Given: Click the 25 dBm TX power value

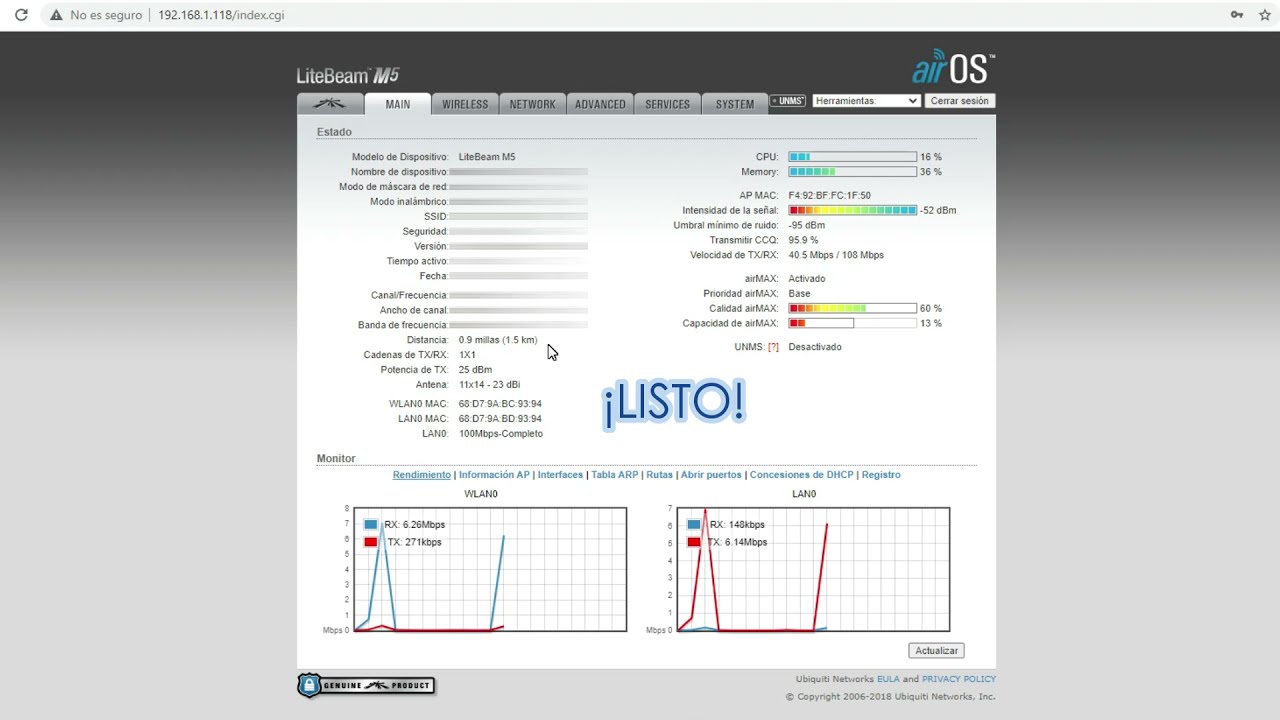Looking at the screenshot, I should point(475,370).
